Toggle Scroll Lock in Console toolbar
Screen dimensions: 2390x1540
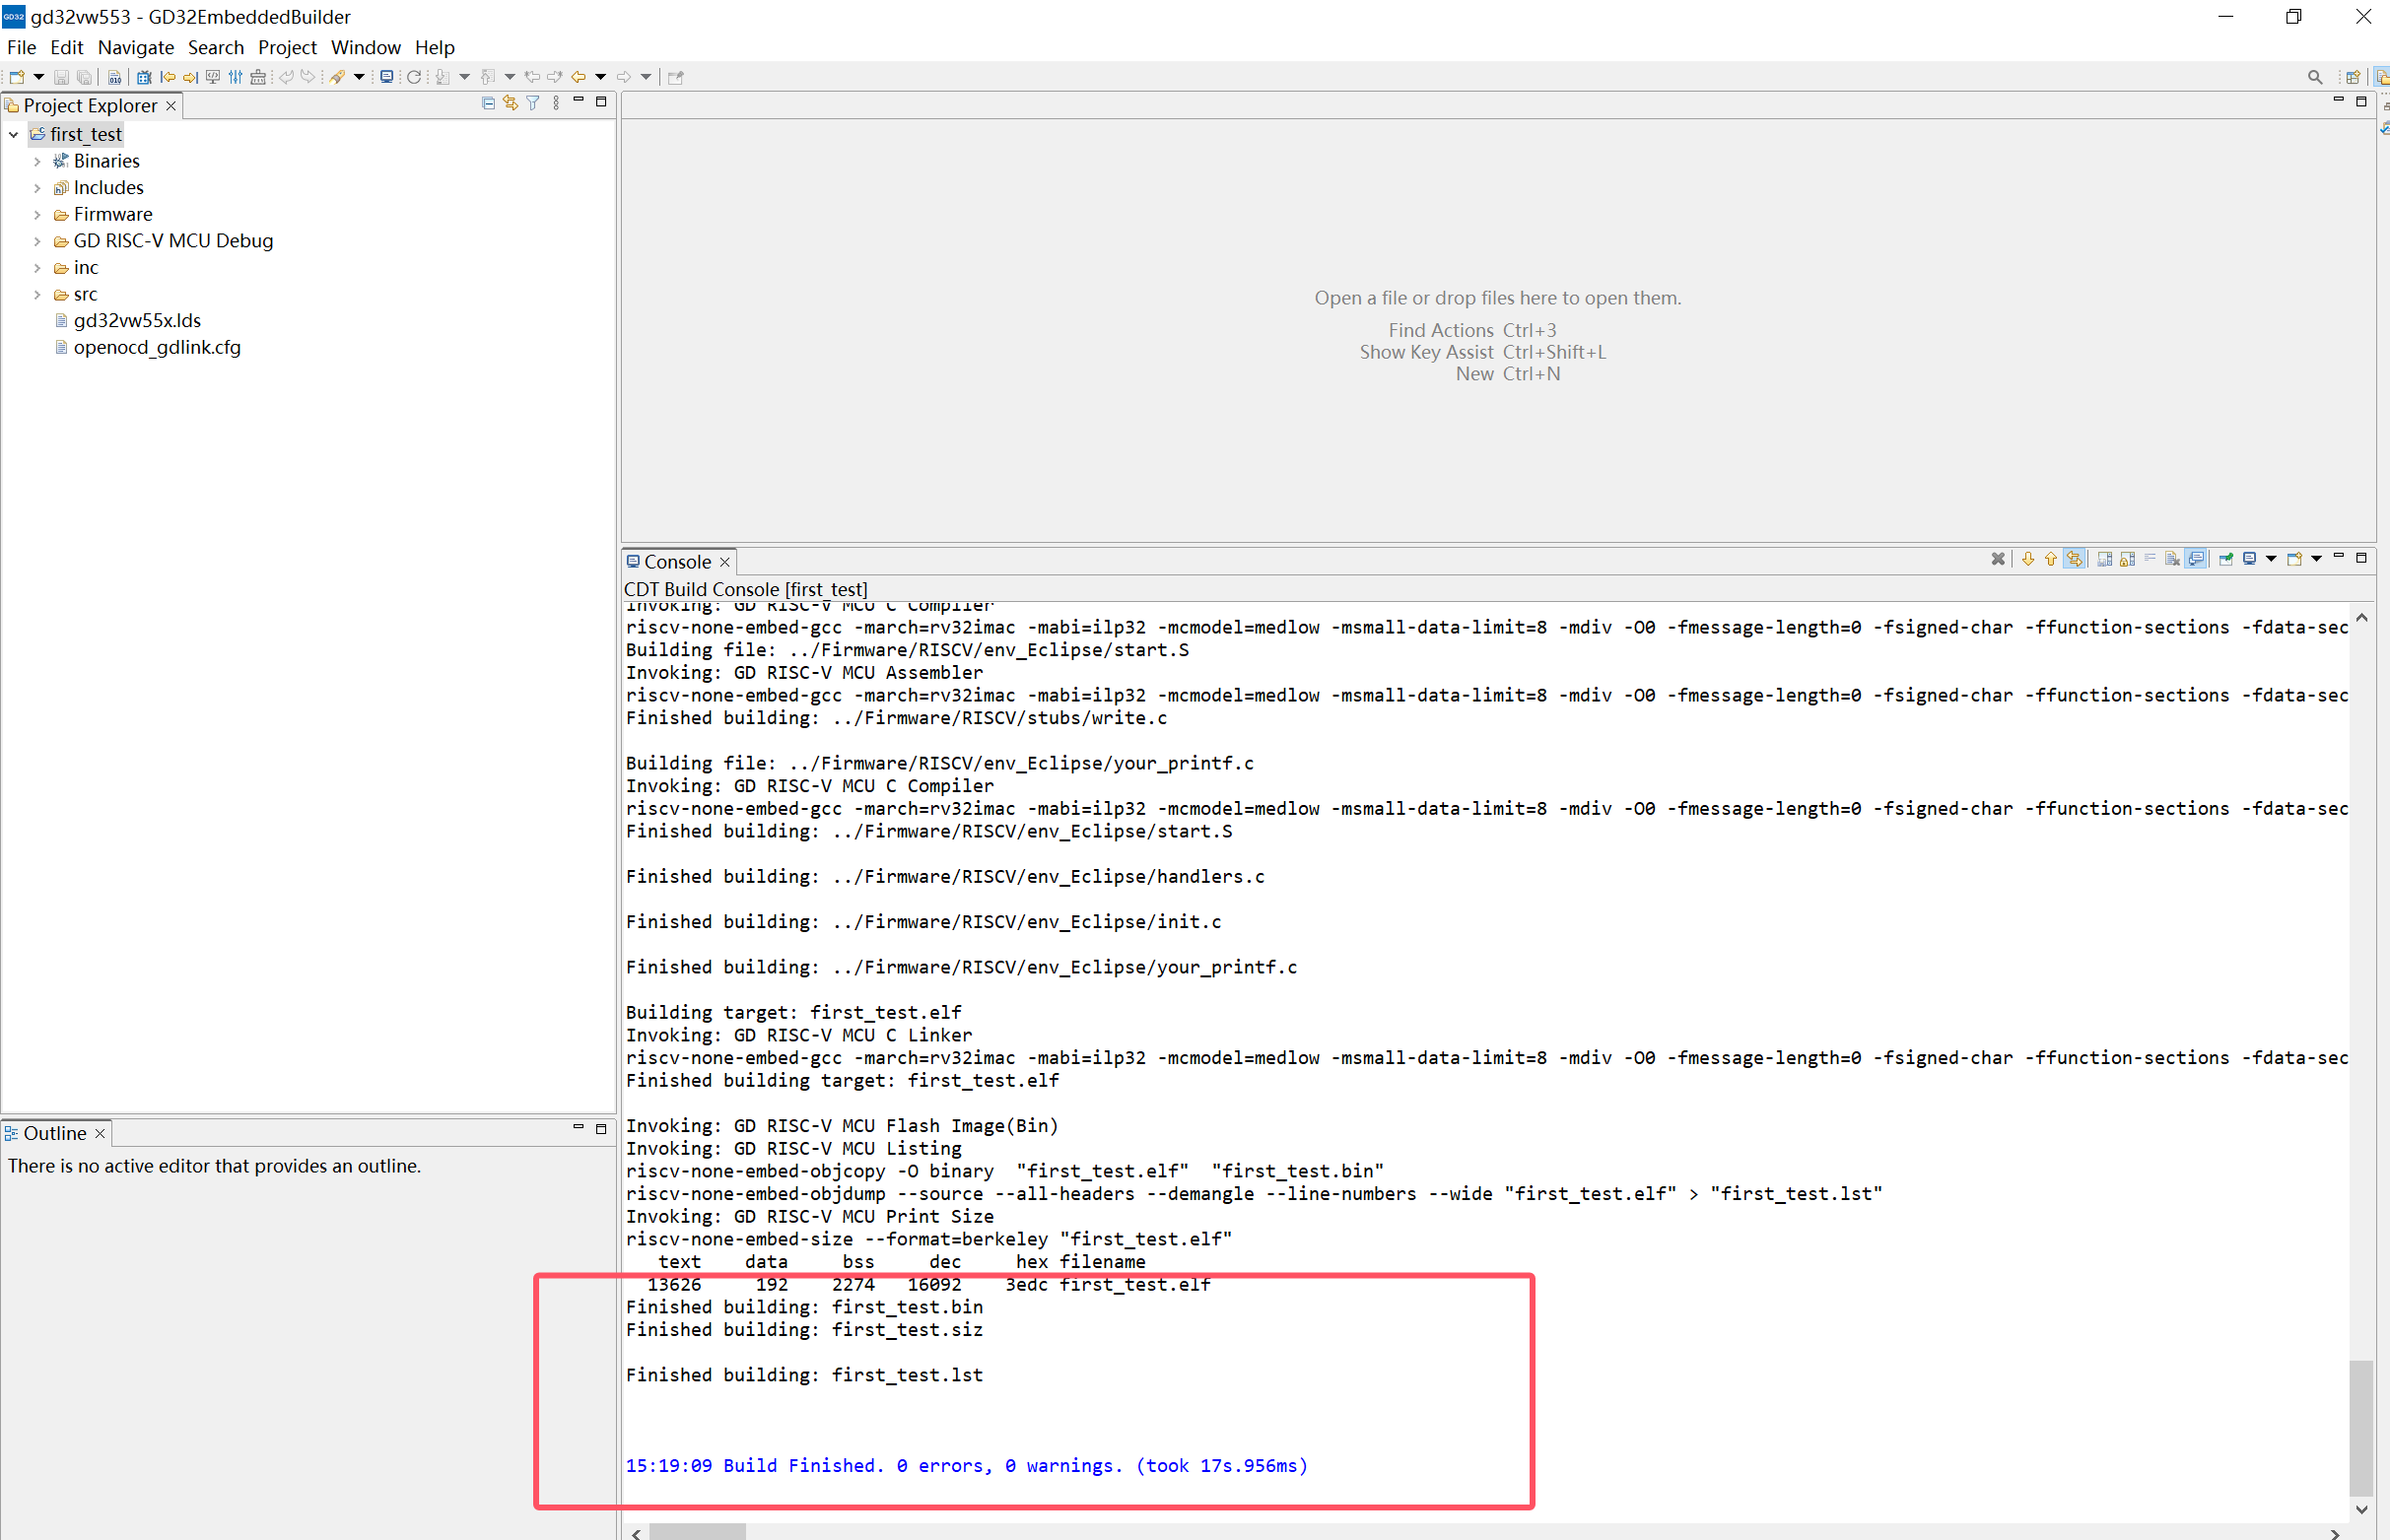[2127, 559]
